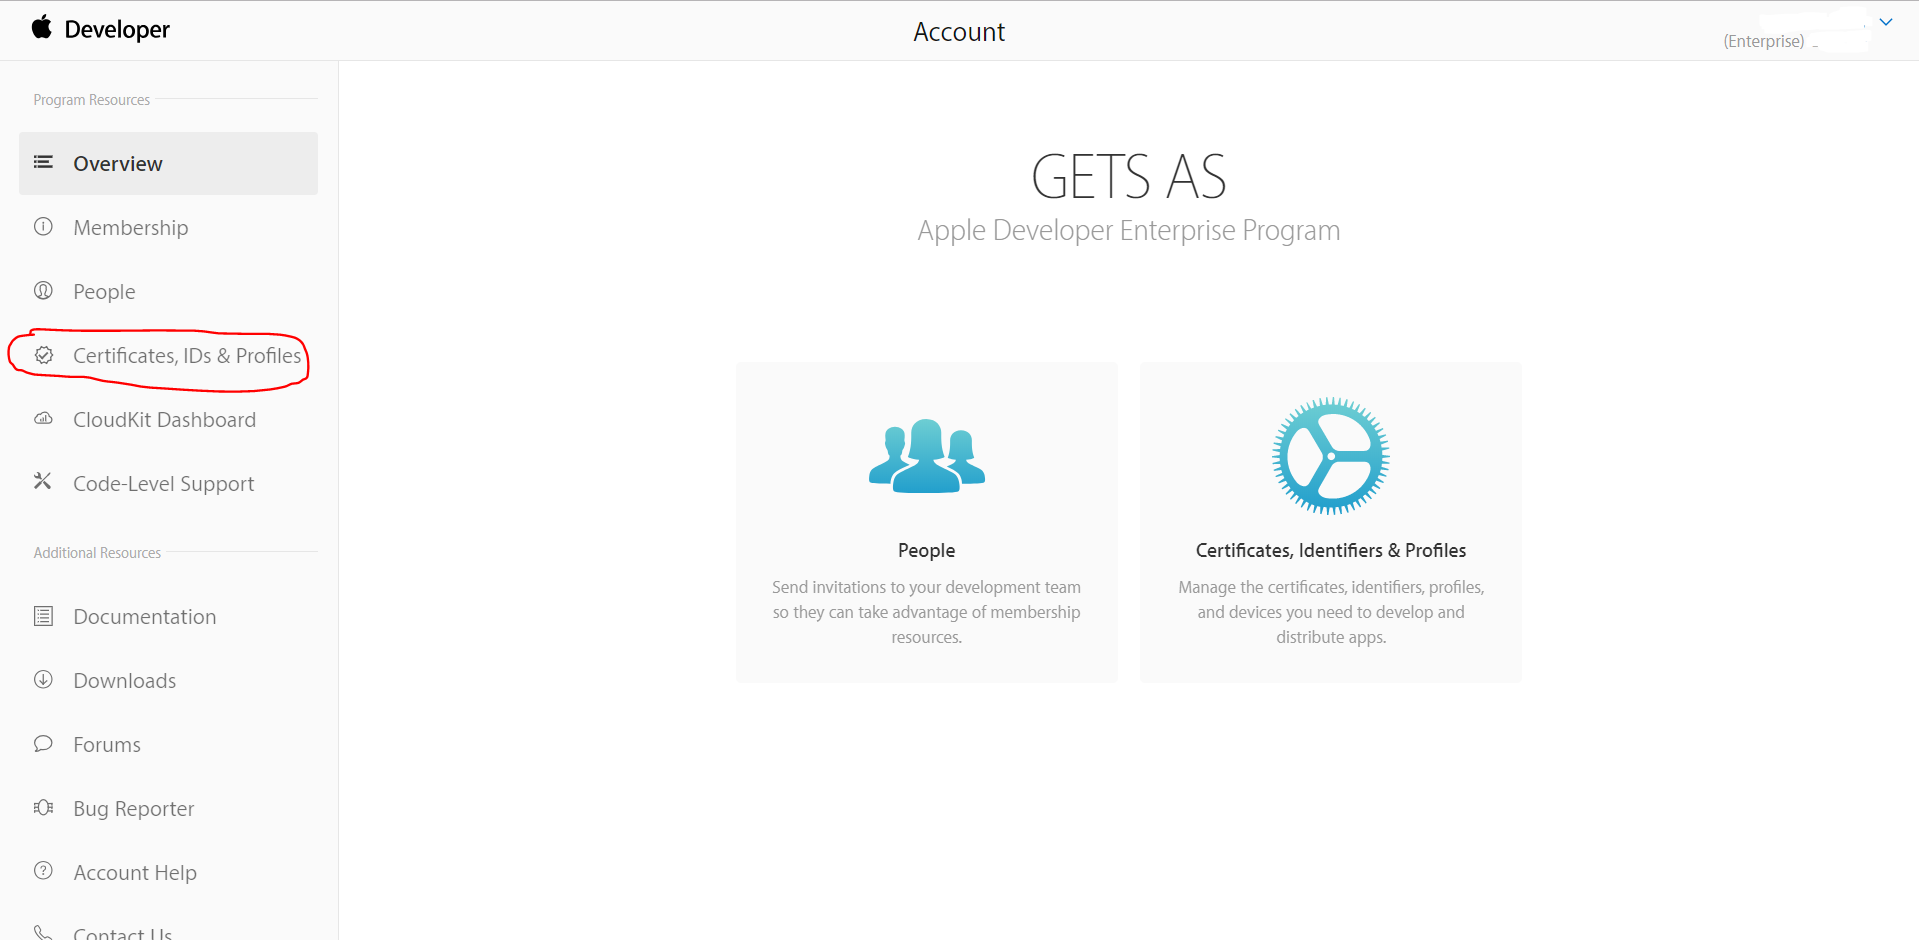Click 'Send invitations to your development team' description

[x=926, y=612]
